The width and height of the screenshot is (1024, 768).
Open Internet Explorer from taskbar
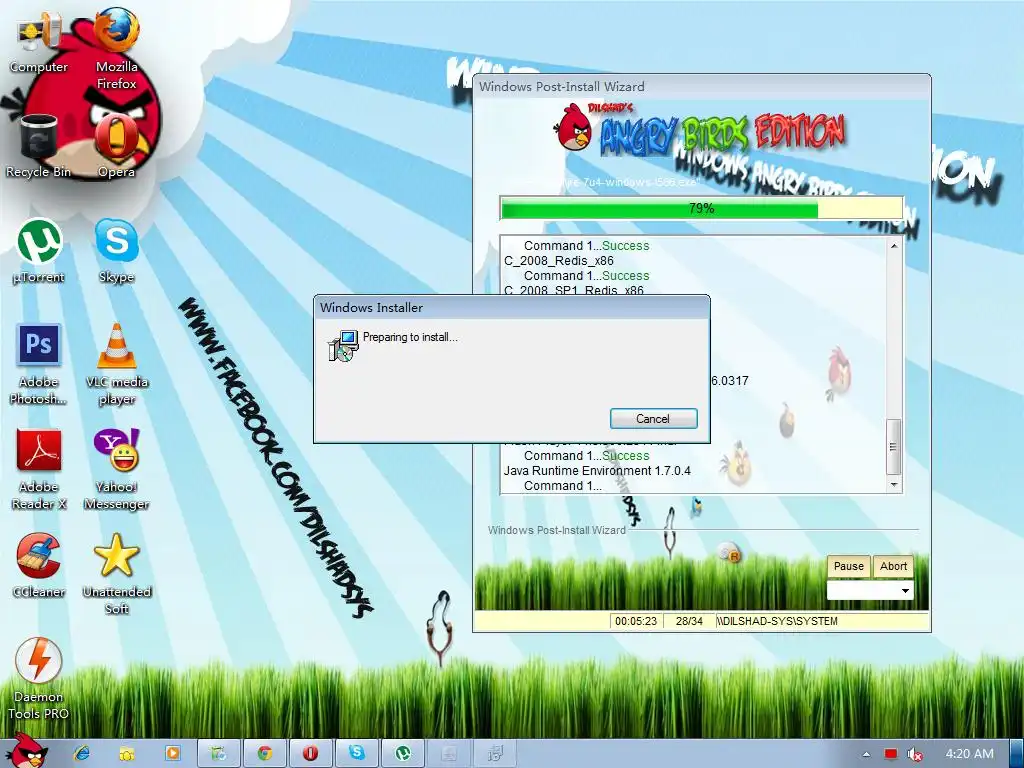pos(82,753)
